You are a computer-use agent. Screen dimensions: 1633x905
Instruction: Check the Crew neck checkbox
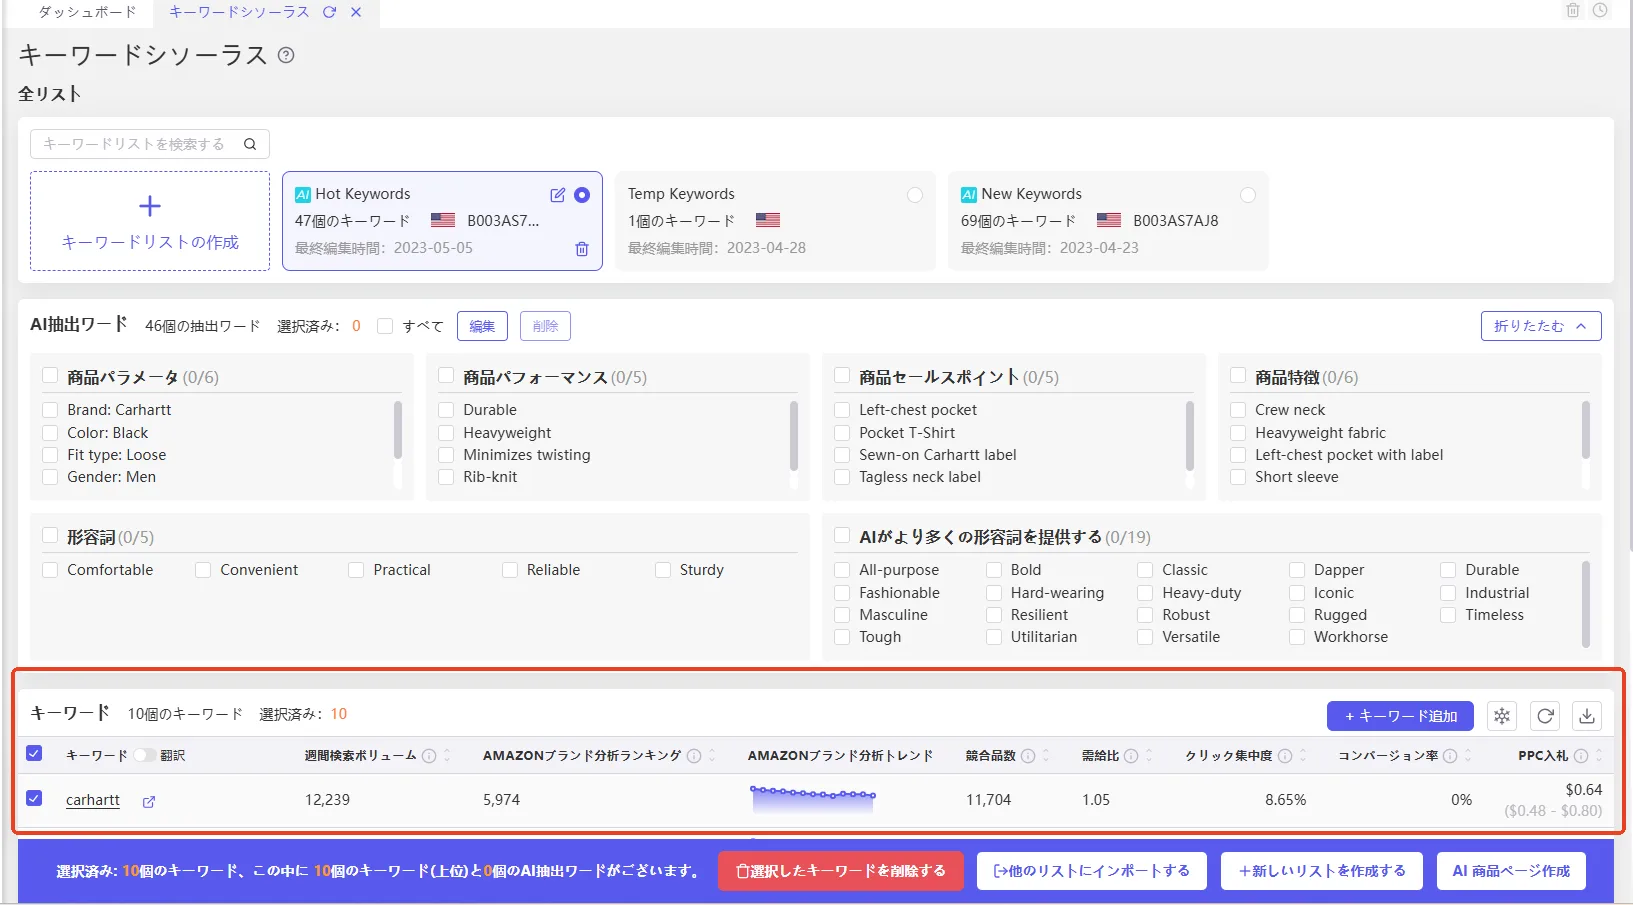coord(1238,410)
